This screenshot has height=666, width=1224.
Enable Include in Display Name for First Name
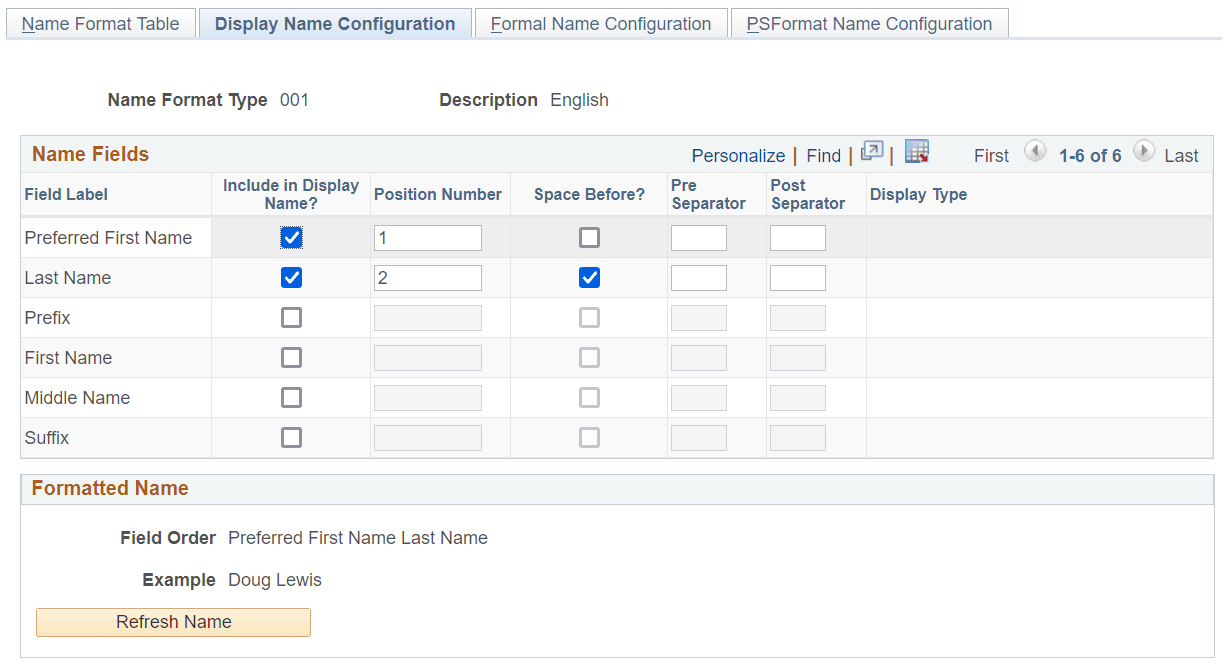(x=291, y=357)
